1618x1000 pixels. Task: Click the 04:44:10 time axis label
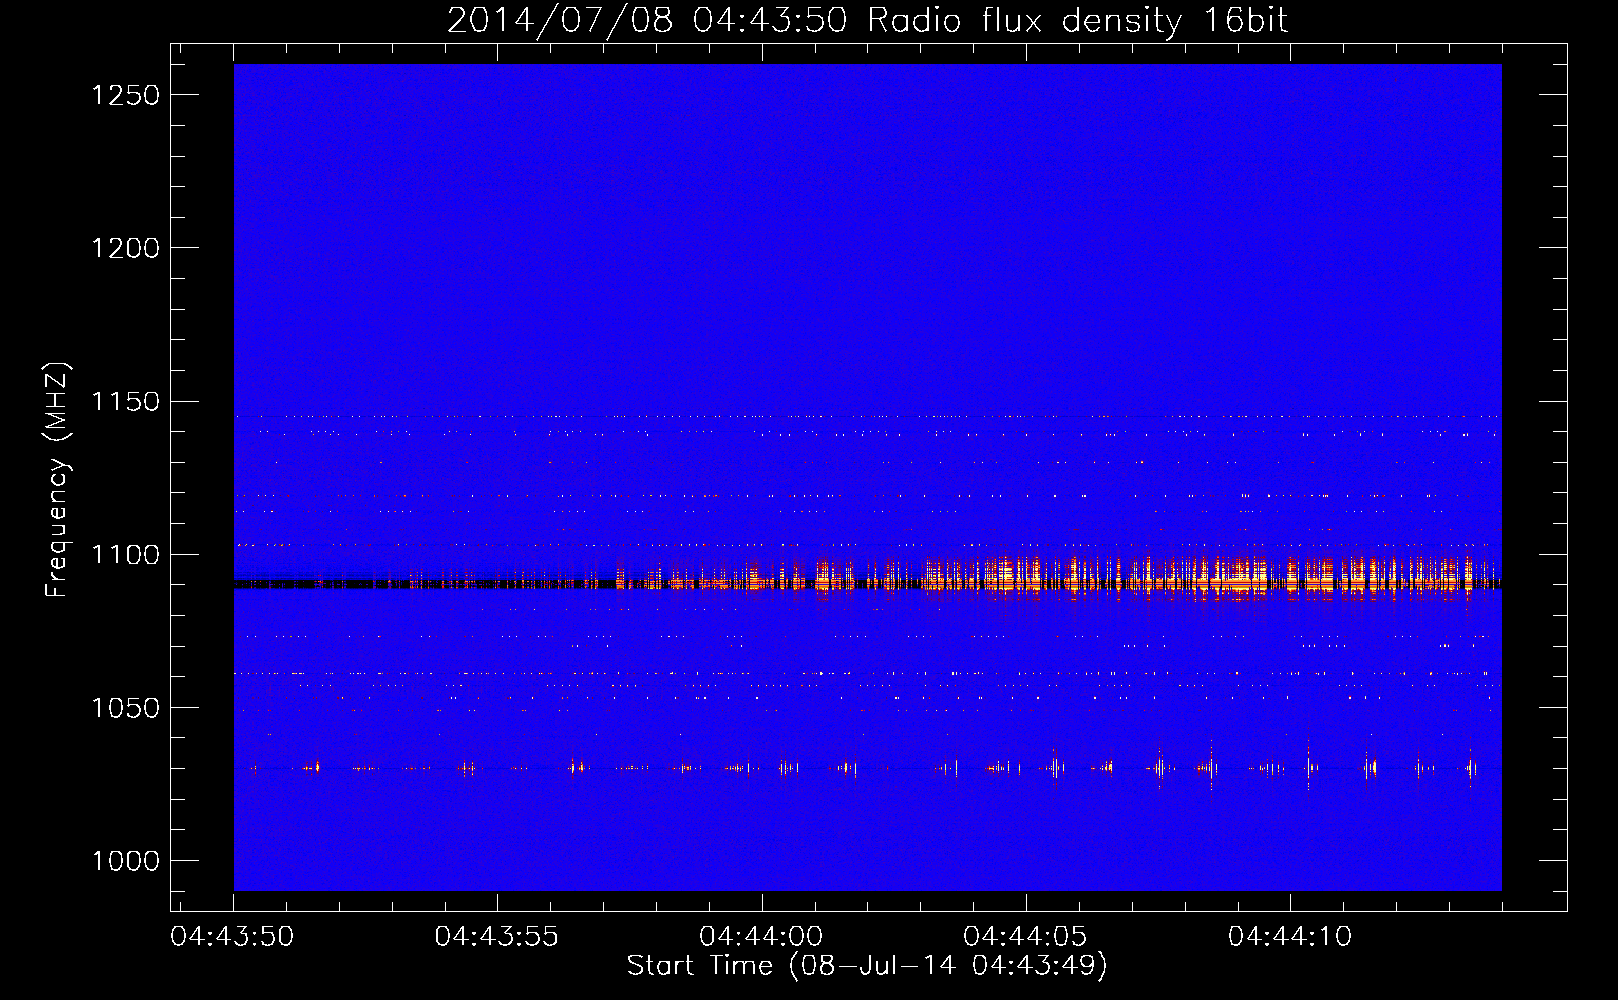1290,937
